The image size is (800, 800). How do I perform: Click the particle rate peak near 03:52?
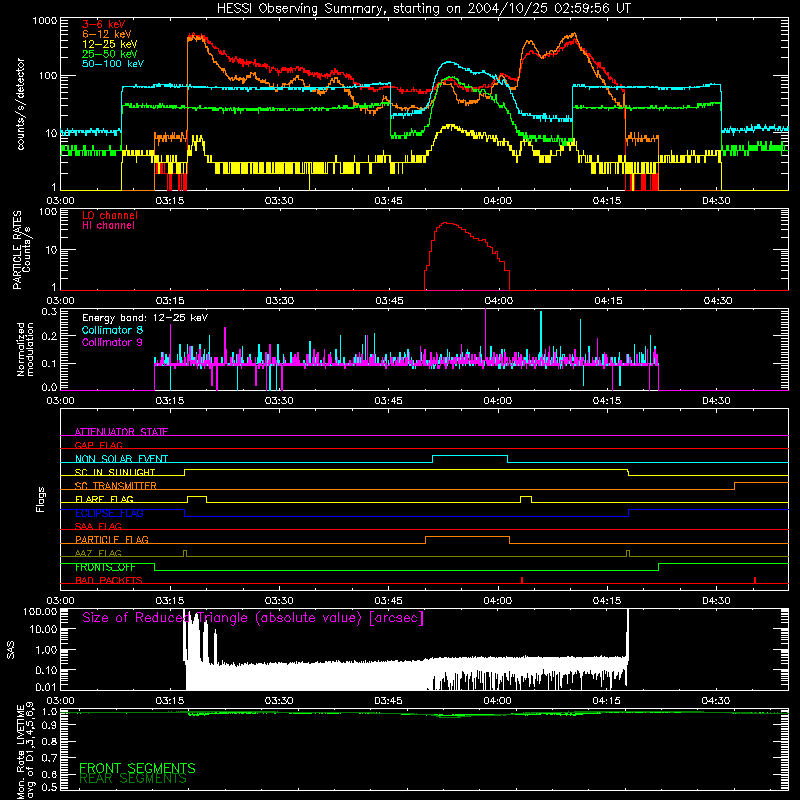pos(447,223)
